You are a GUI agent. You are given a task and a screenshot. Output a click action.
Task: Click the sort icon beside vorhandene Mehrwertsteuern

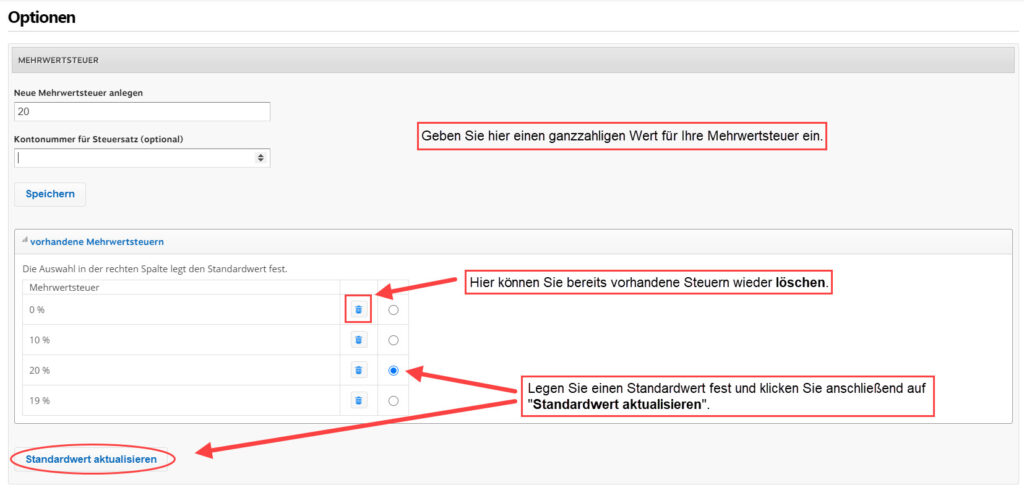(25, 241)
